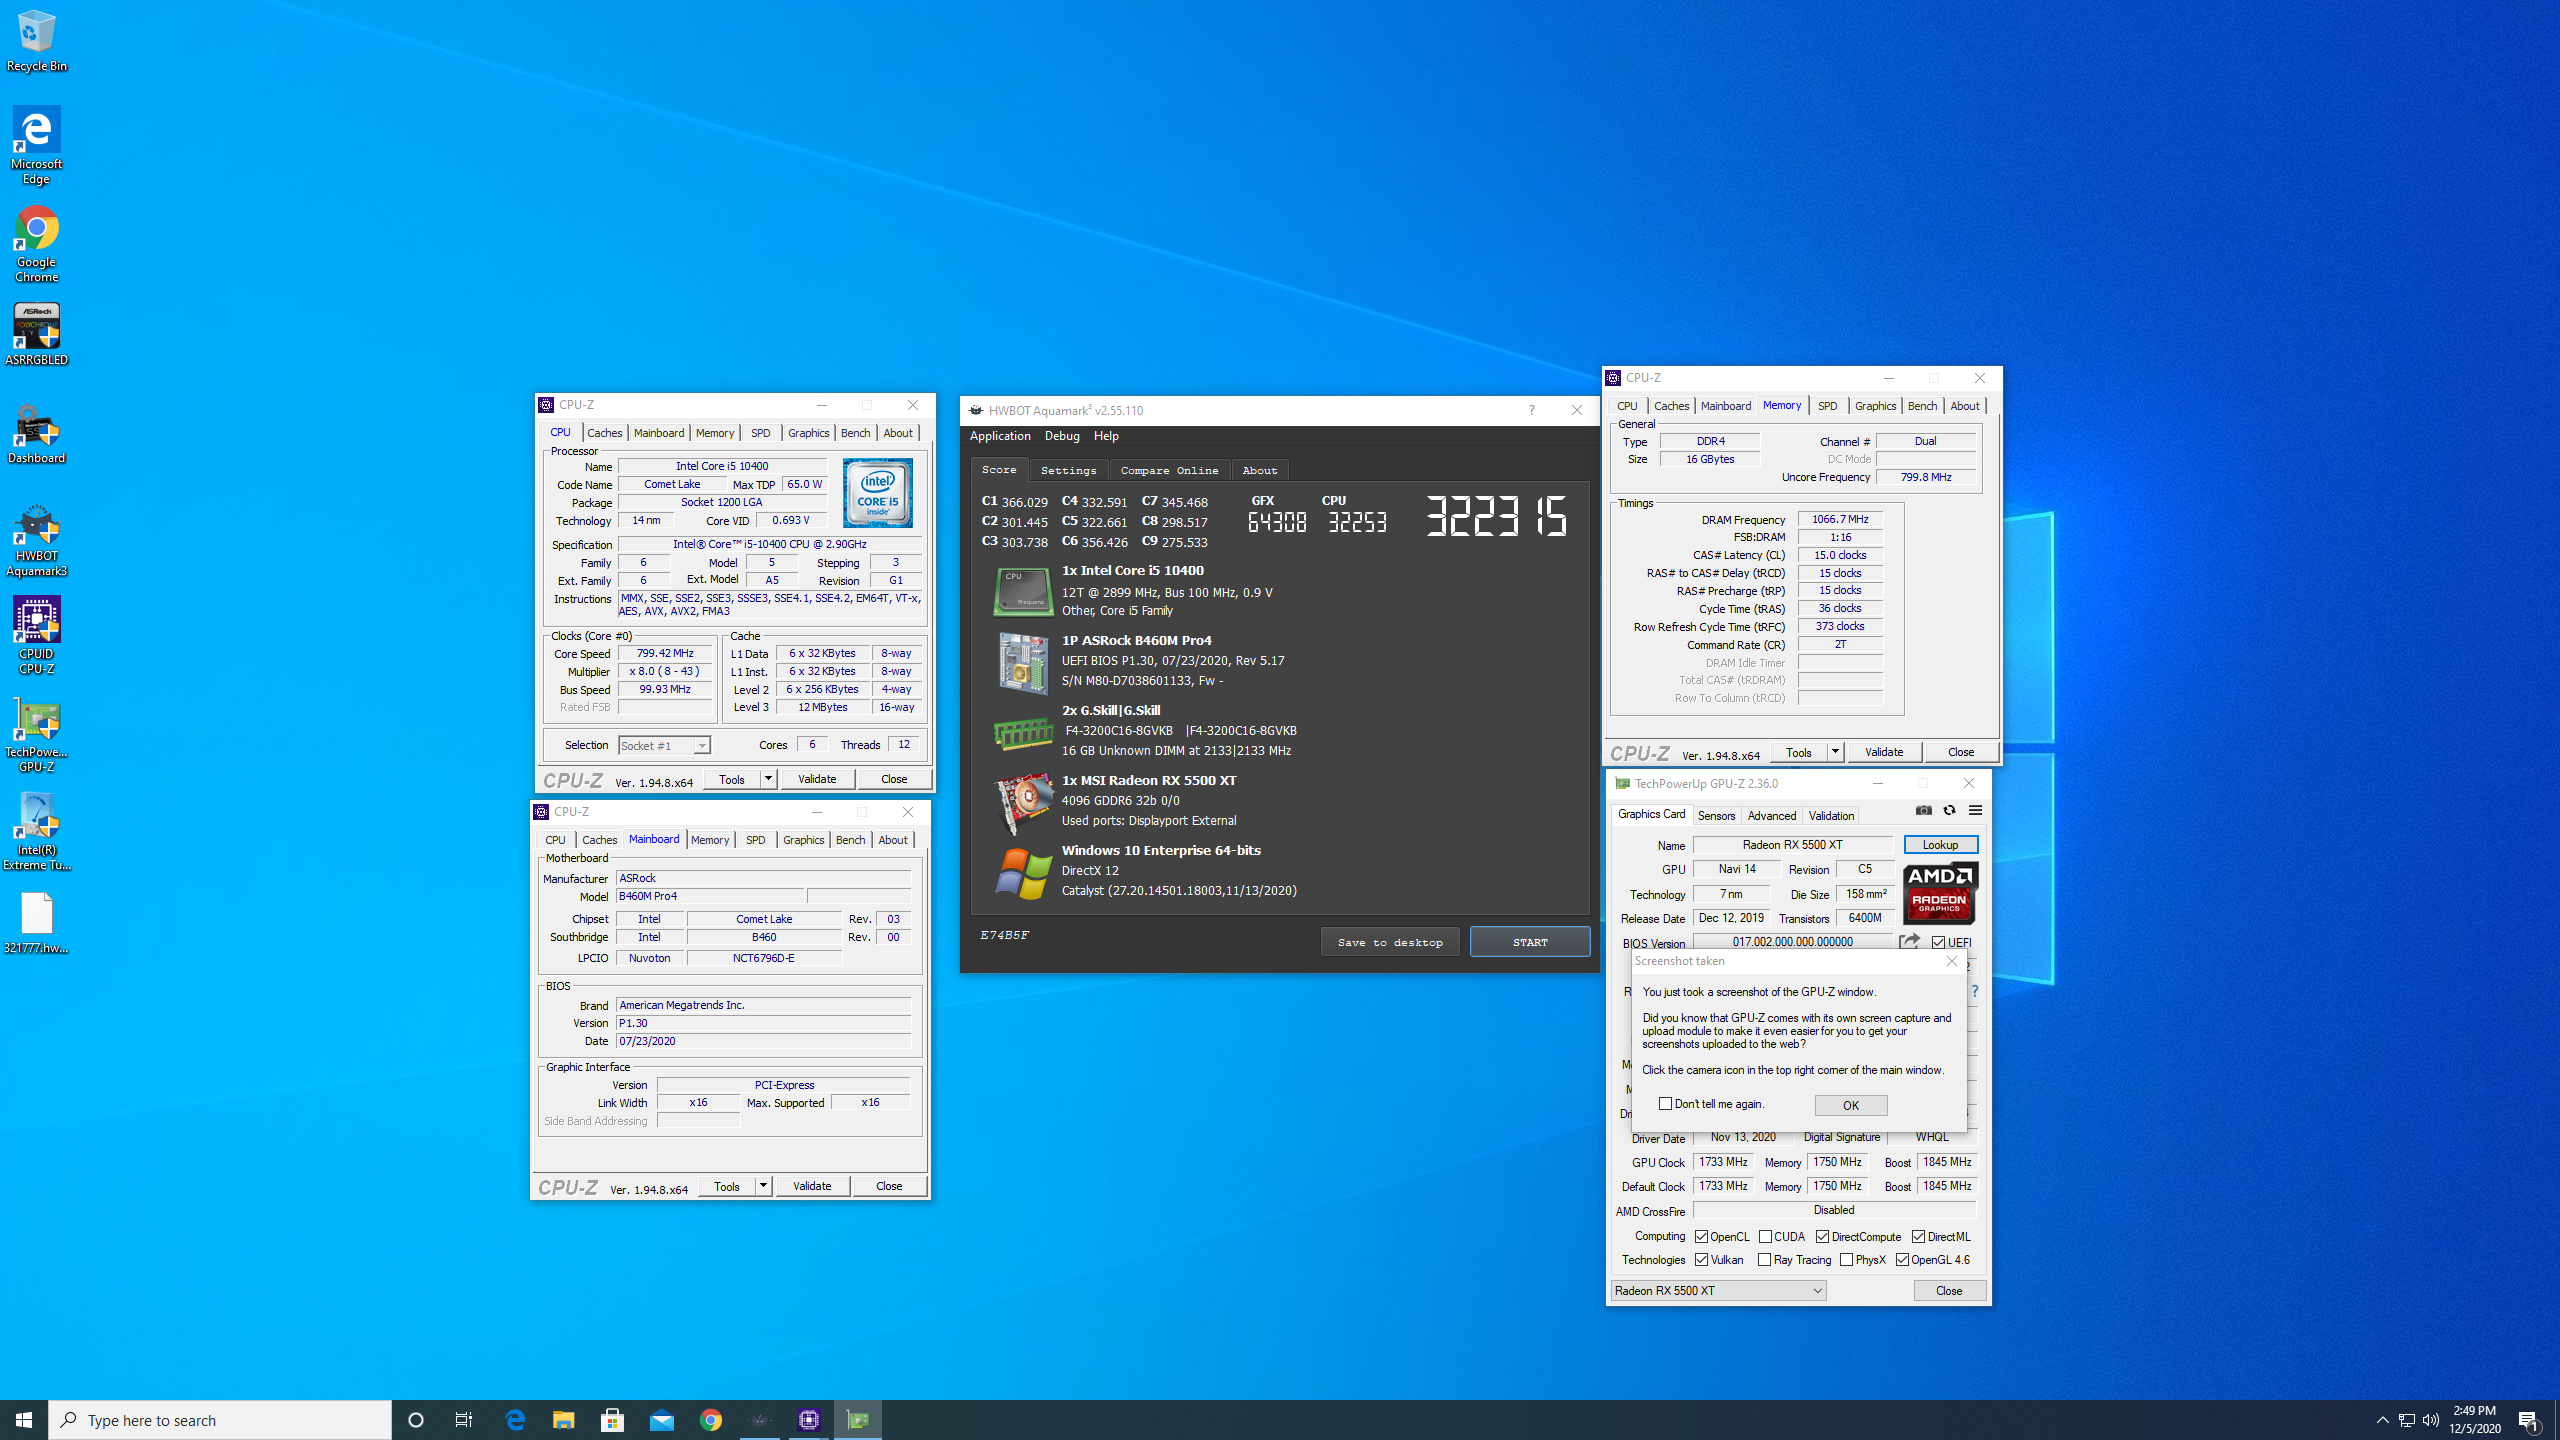The width and height of the screenshot is (2560, 1440).
Task: Toggle the DirectCompute checkbox
Action: [1822, 1237]
